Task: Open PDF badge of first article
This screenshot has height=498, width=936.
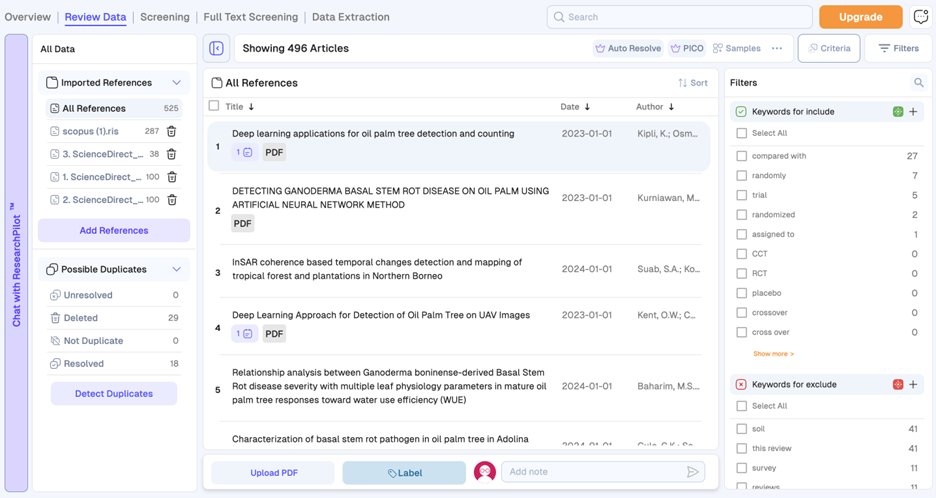Action: [x=274, y=153]
